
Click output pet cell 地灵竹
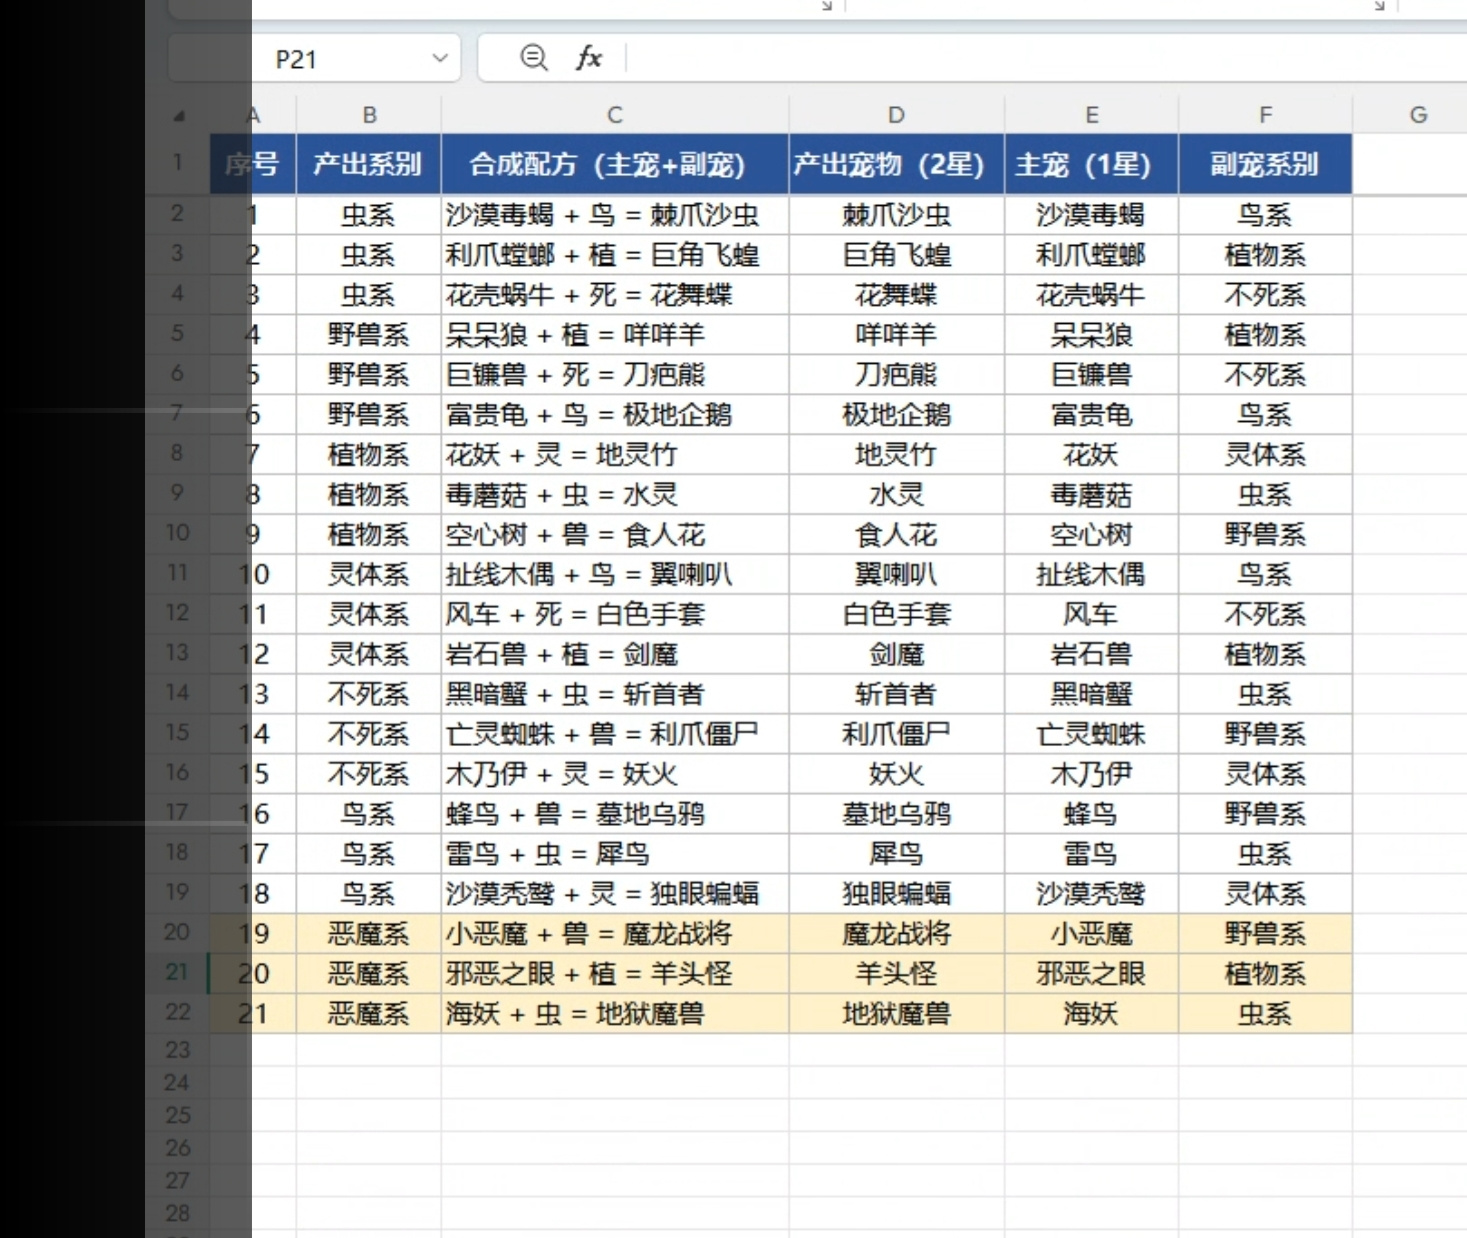[x=896, y=455]
